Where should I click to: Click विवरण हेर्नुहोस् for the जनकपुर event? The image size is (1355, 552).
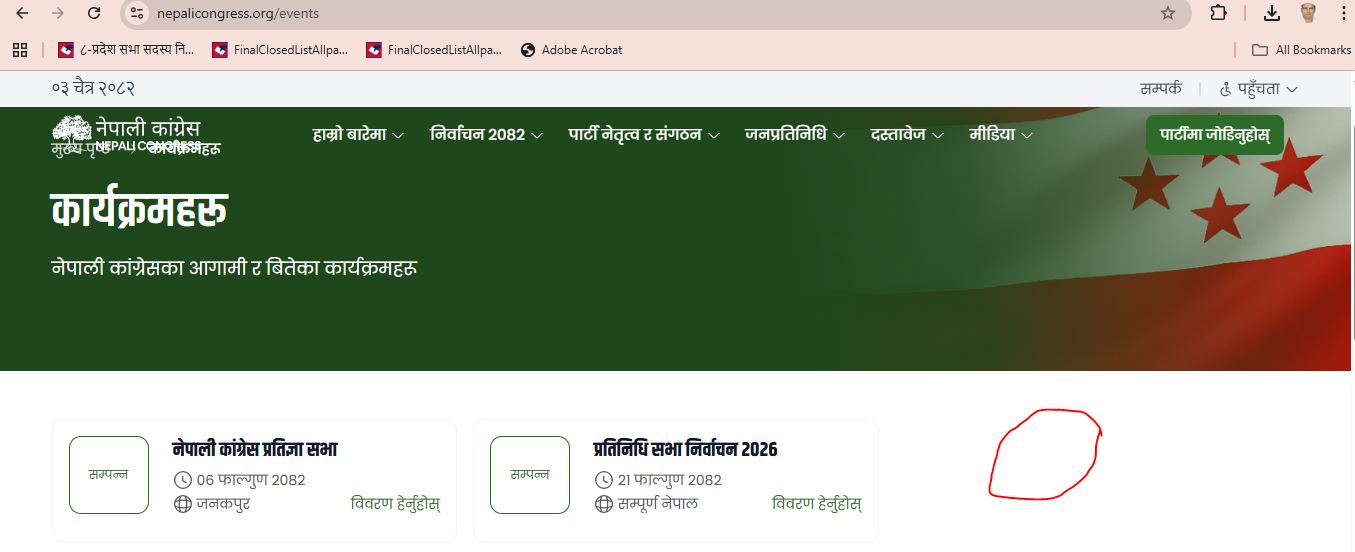[x=395, y=503]
